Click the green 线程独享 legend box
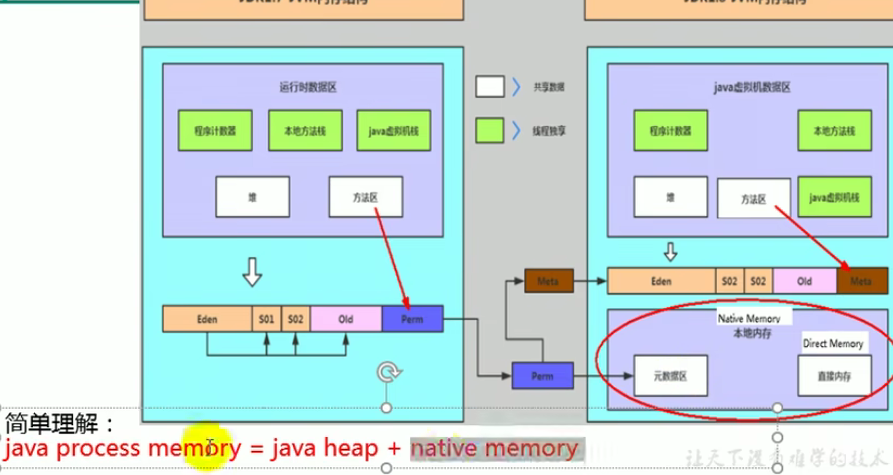The height and width of the screenshot is (475, 893). point(490,130)
